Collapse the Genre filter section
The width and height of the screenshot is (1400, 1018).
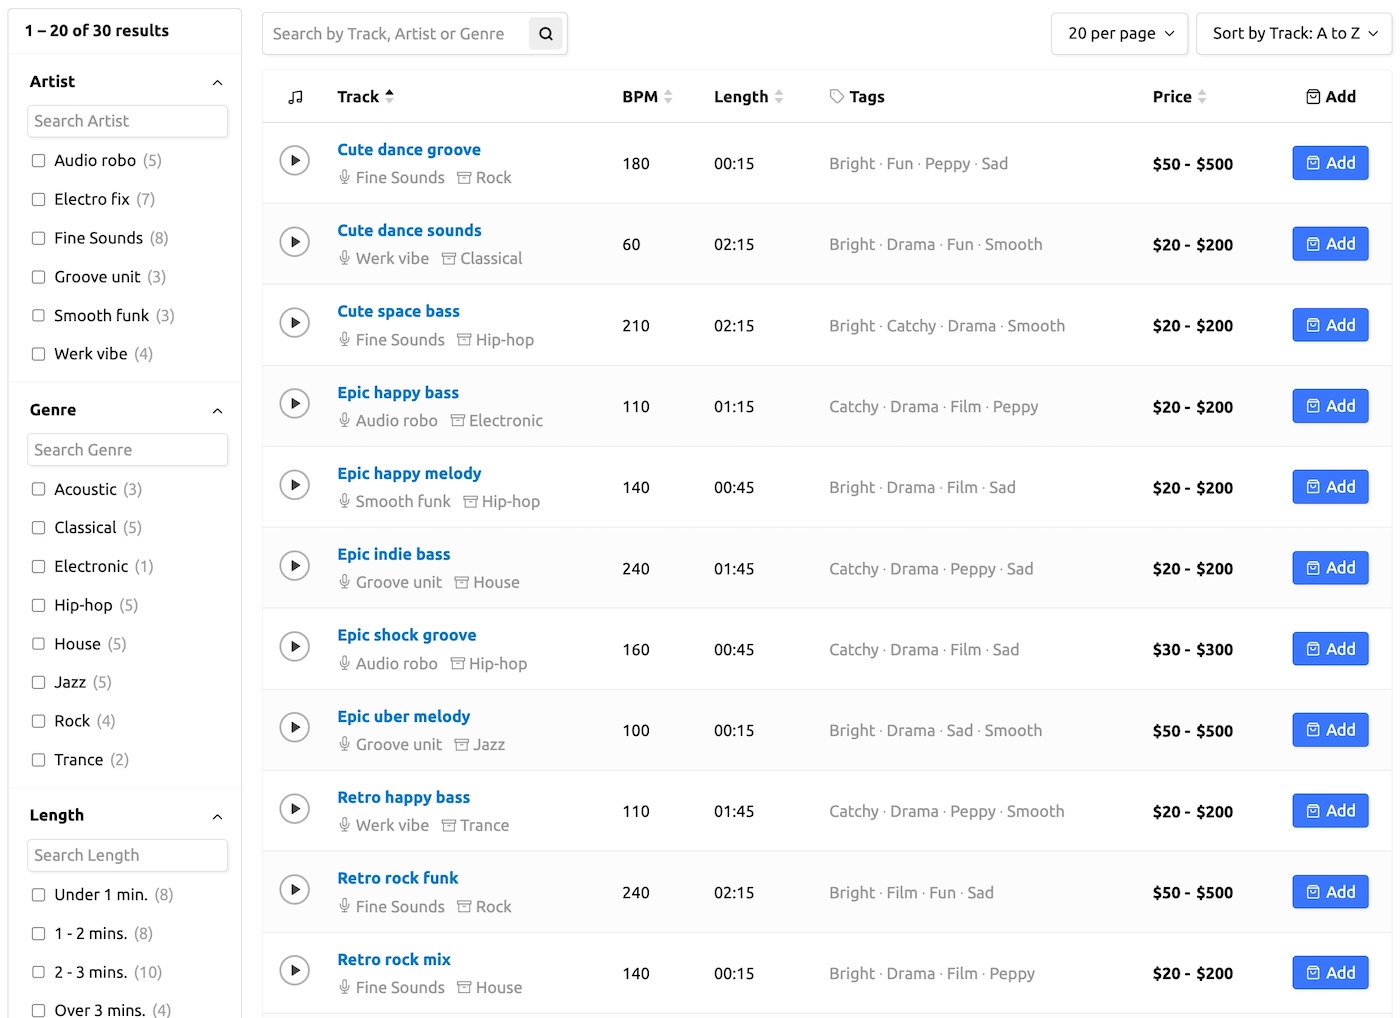pyautogui.click(x=217, y=410)
